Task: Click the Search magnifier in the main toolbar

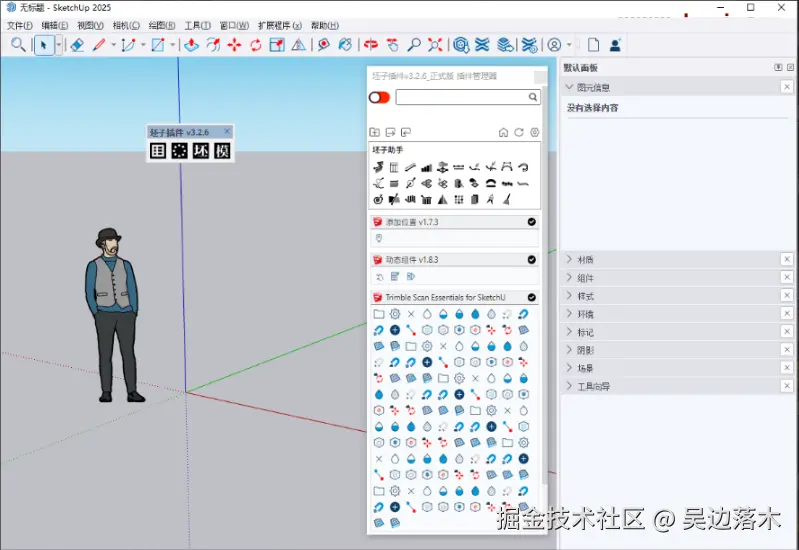Action: click(x=18, y=45)
